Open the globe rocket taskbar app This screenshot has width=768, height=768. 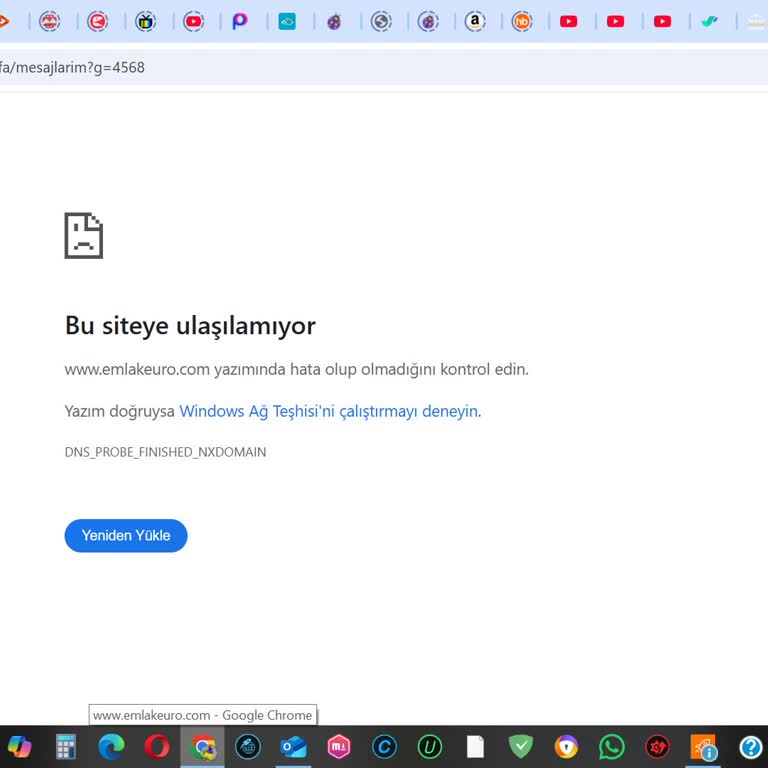point(248,747)
